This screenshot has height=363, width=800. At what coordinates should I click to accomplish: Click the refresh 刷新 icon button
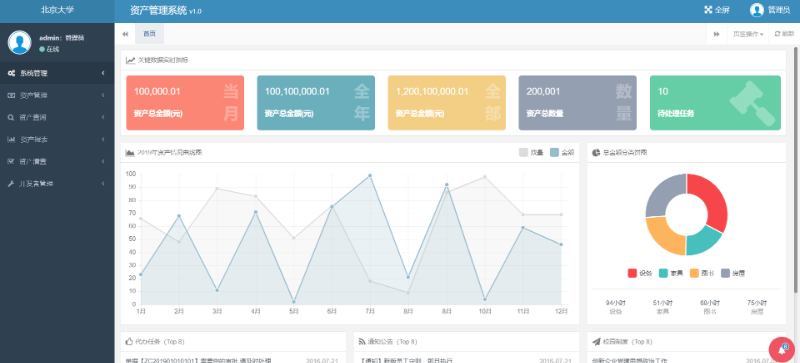[784, 34]
